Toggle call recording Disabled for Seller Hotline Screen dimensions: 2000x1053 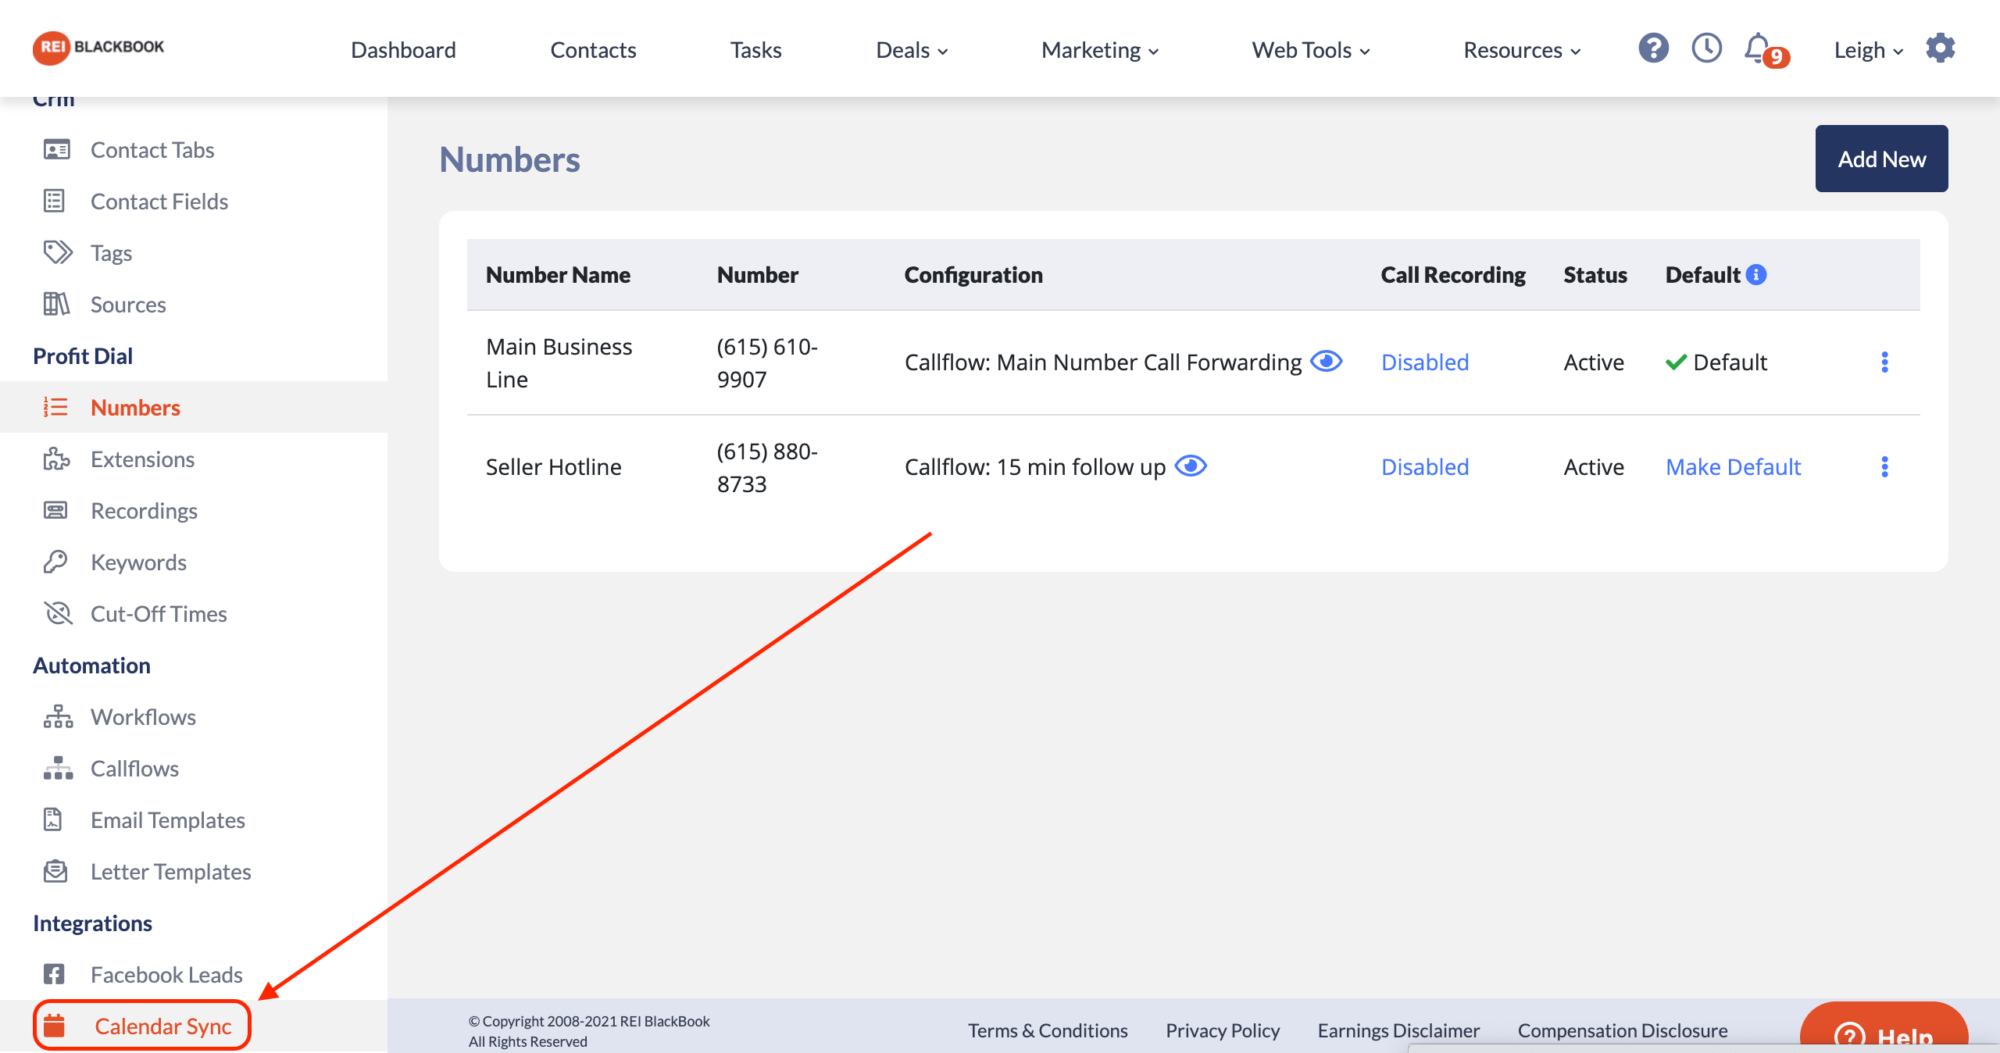point(1424,467)
